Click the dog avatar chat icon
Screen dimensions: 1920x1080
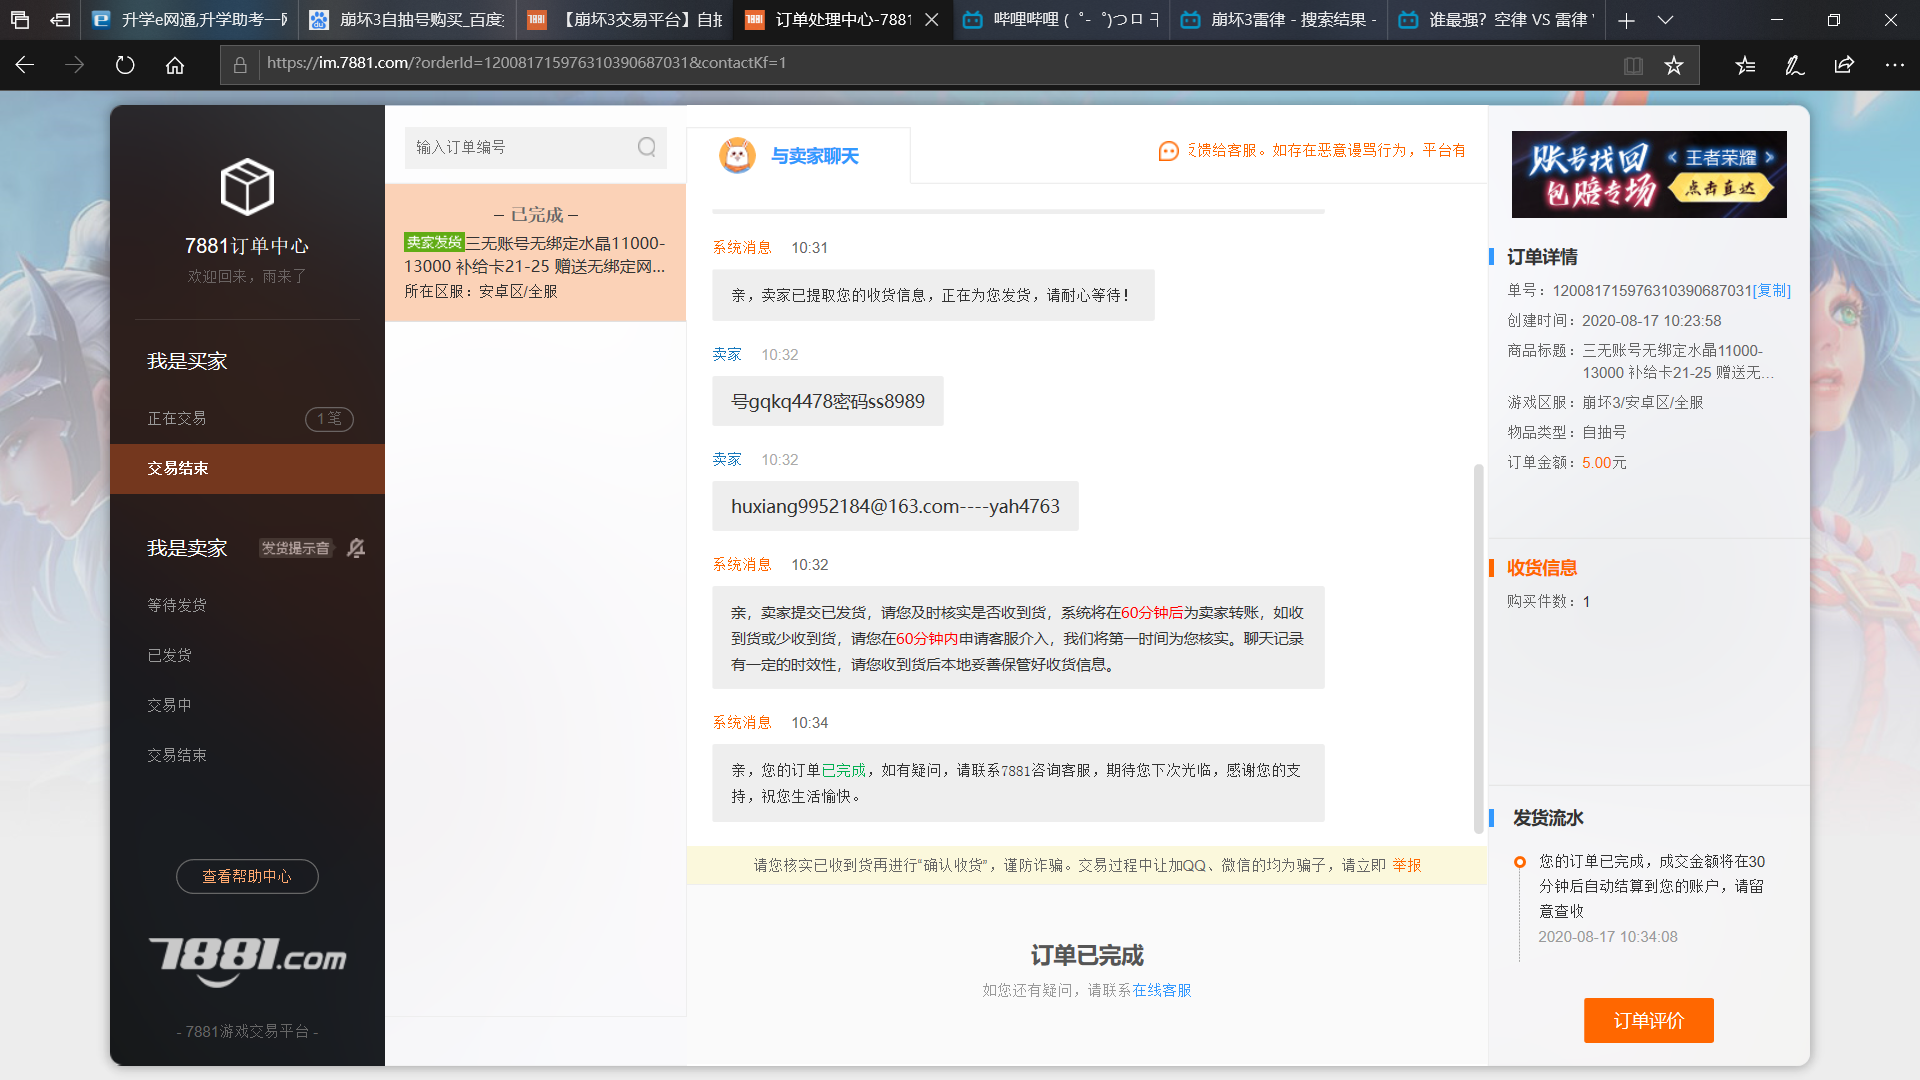(737, 155)
